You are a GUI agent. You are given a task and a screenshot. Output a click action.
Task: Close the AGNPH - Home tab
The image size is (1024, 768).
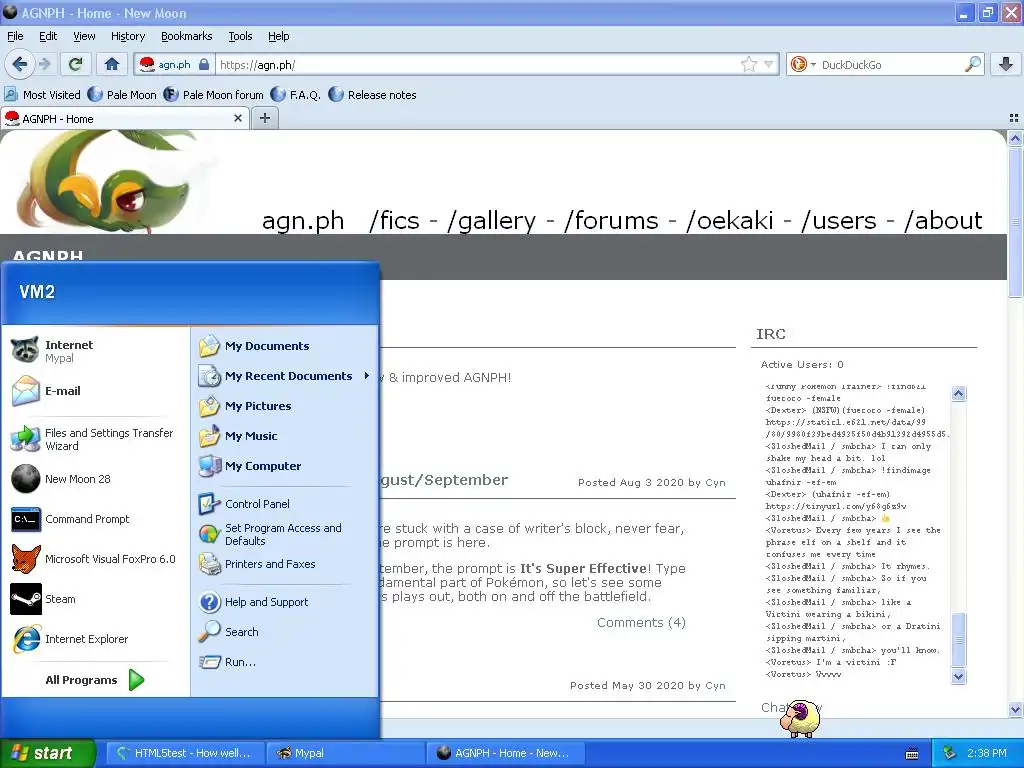238,118
